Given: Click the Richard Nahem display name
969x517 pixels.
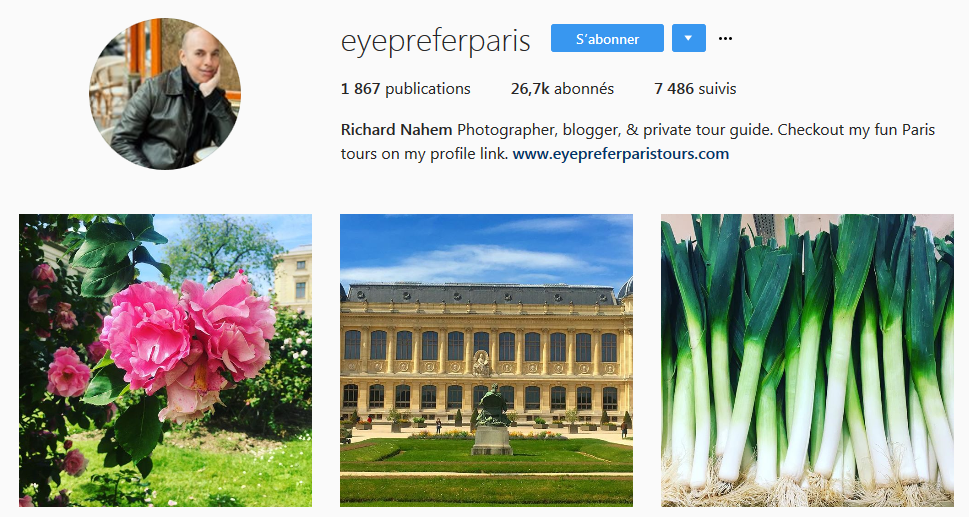Looking at the screenshot, I should tap(396, 130).
